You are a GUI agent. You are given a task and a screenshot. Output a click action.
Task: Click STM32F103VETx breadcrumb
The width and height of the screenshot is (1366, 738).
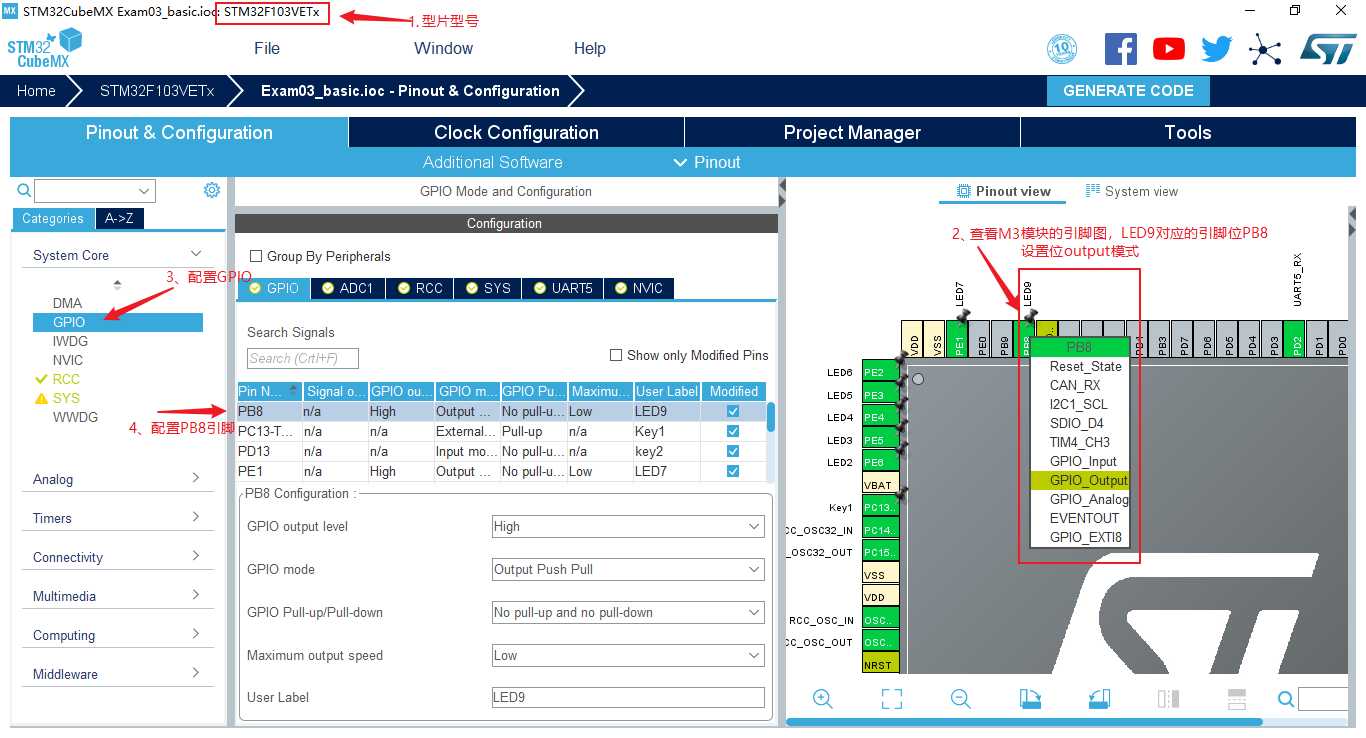click(x=157, y=90)
